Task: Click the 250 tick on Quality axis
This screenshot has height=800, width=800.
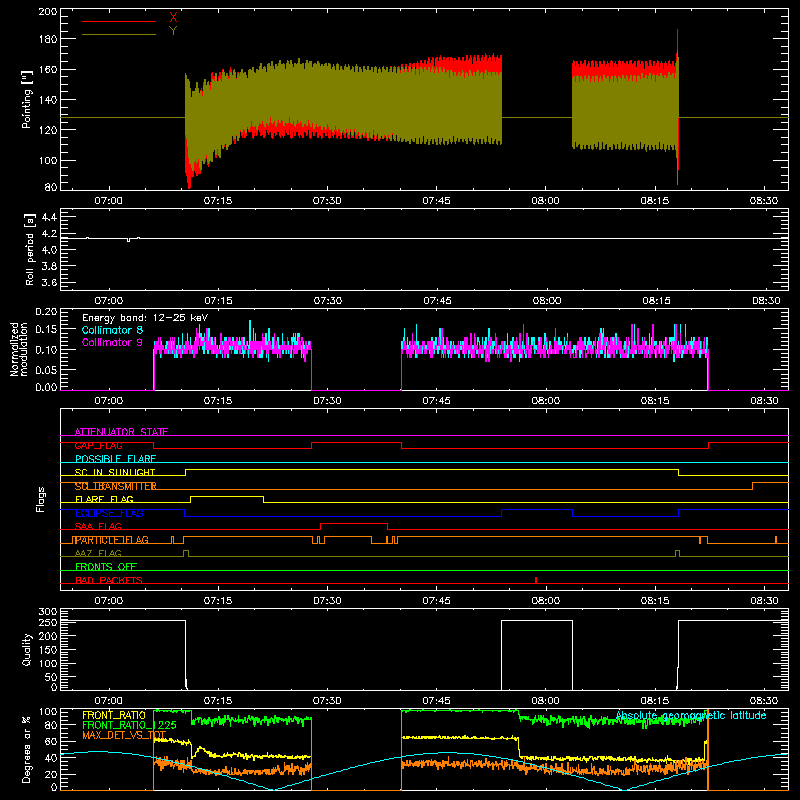Action: pyautogui.click(x=48, y=622)
